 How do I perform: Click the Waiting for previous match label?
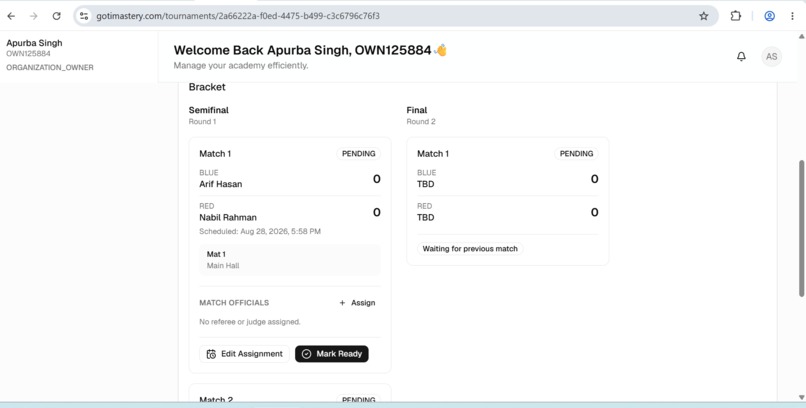(470, 249)
